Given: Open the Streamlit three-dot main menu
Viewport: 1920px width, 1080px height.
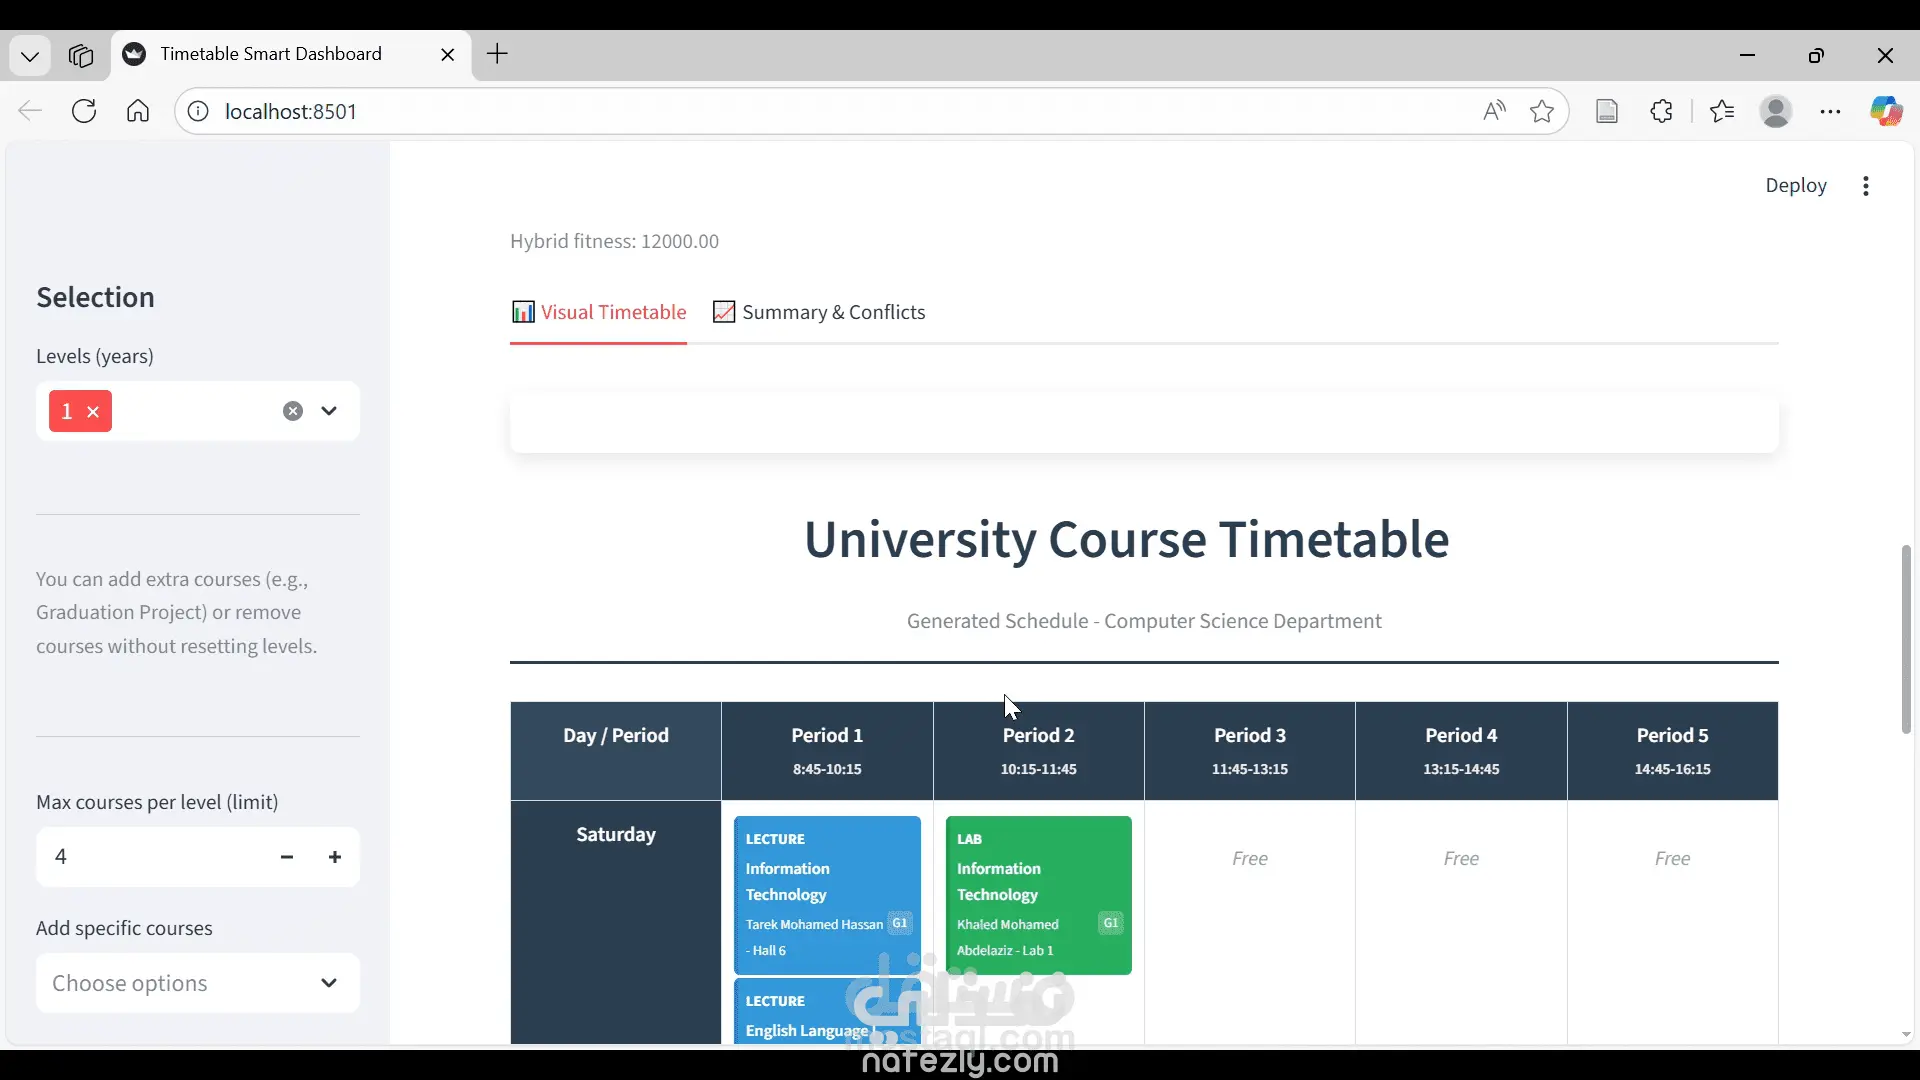Looking at the screenshot, I should [x=1866, y=186].
